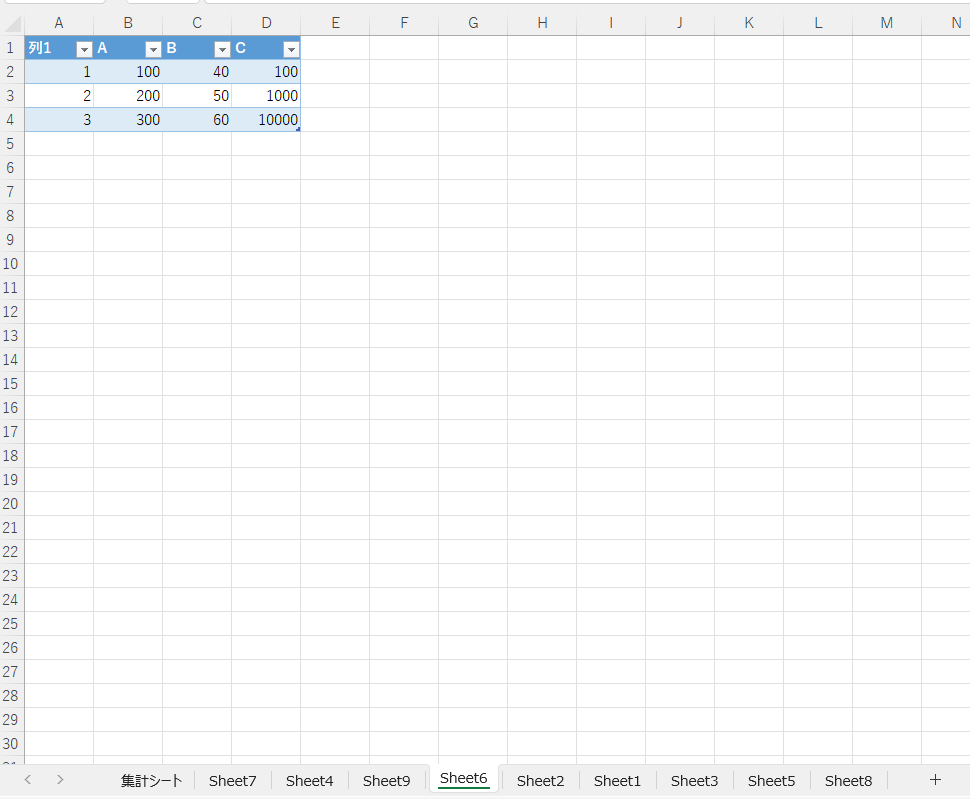Click the table resize handle at bottom-right corner

coord(298,129)
